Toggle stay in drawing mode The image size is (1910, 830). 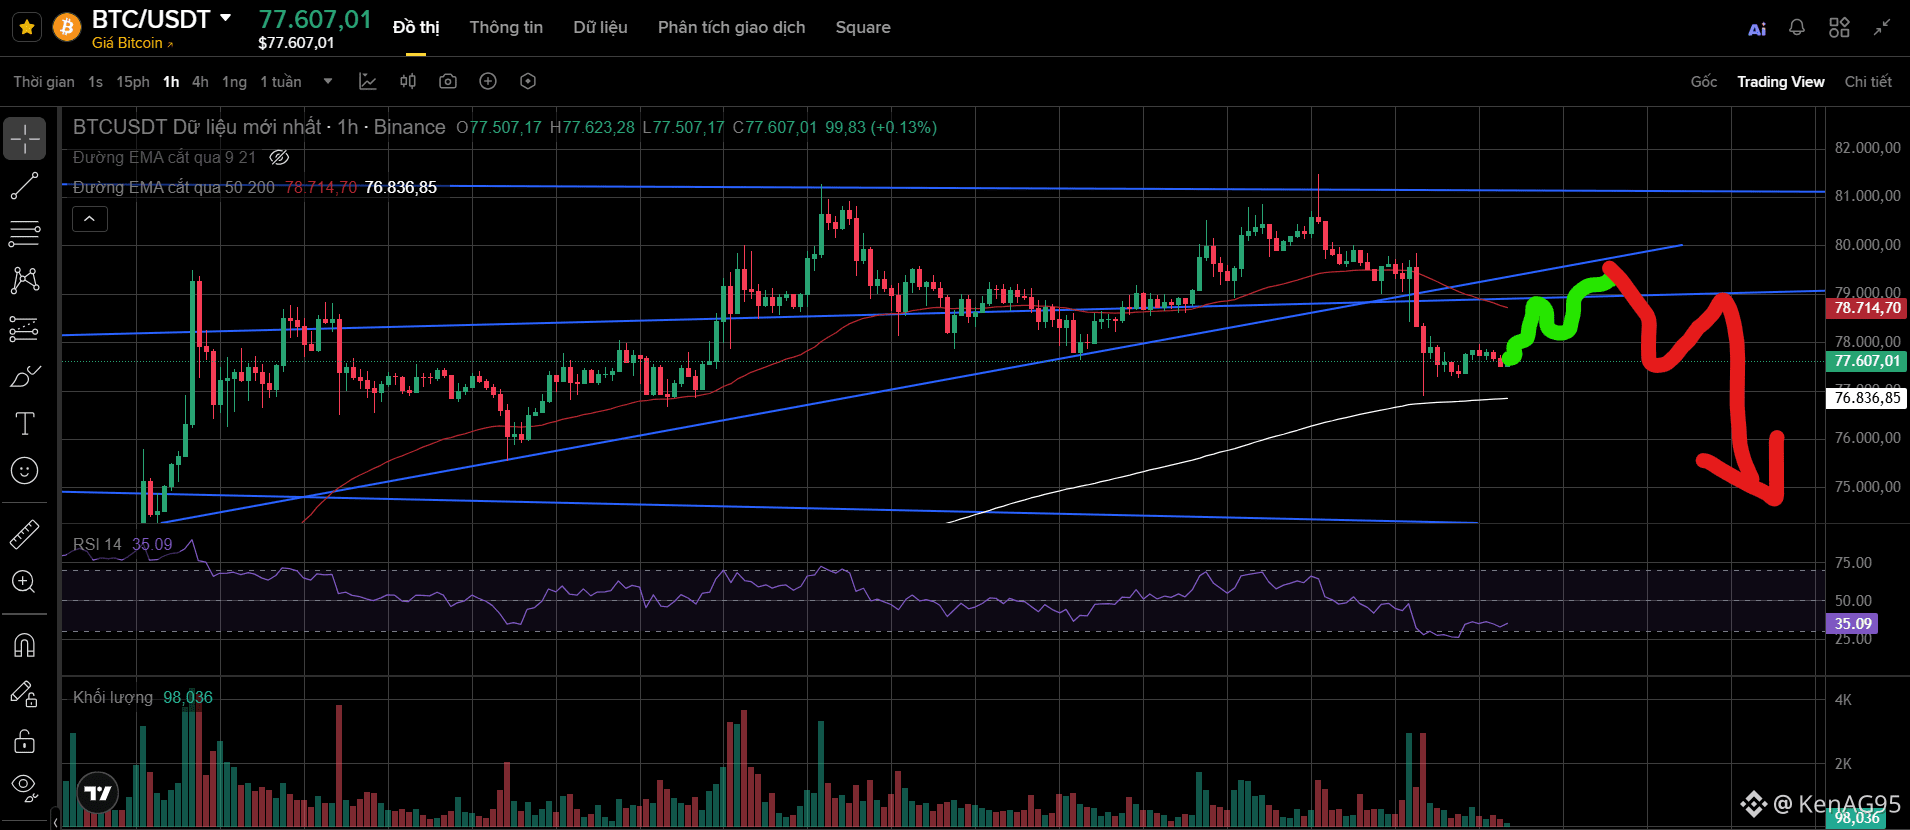click(x=25, y=693)
